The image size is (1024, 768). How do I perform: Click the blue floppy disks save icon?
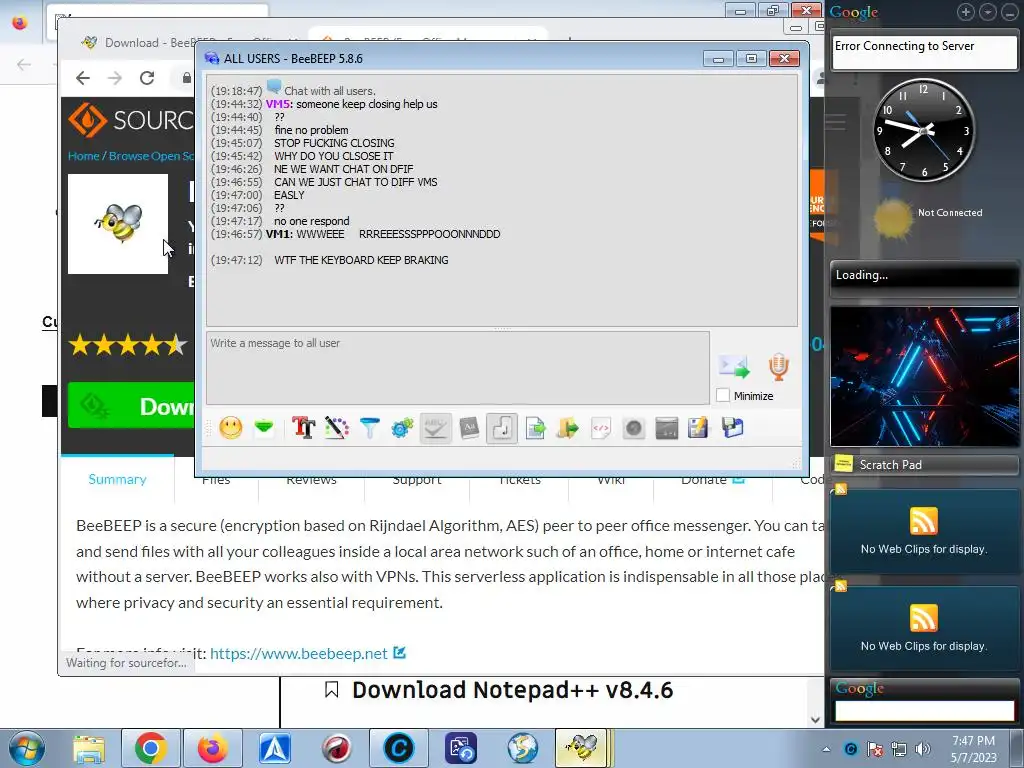pos(733,428)
